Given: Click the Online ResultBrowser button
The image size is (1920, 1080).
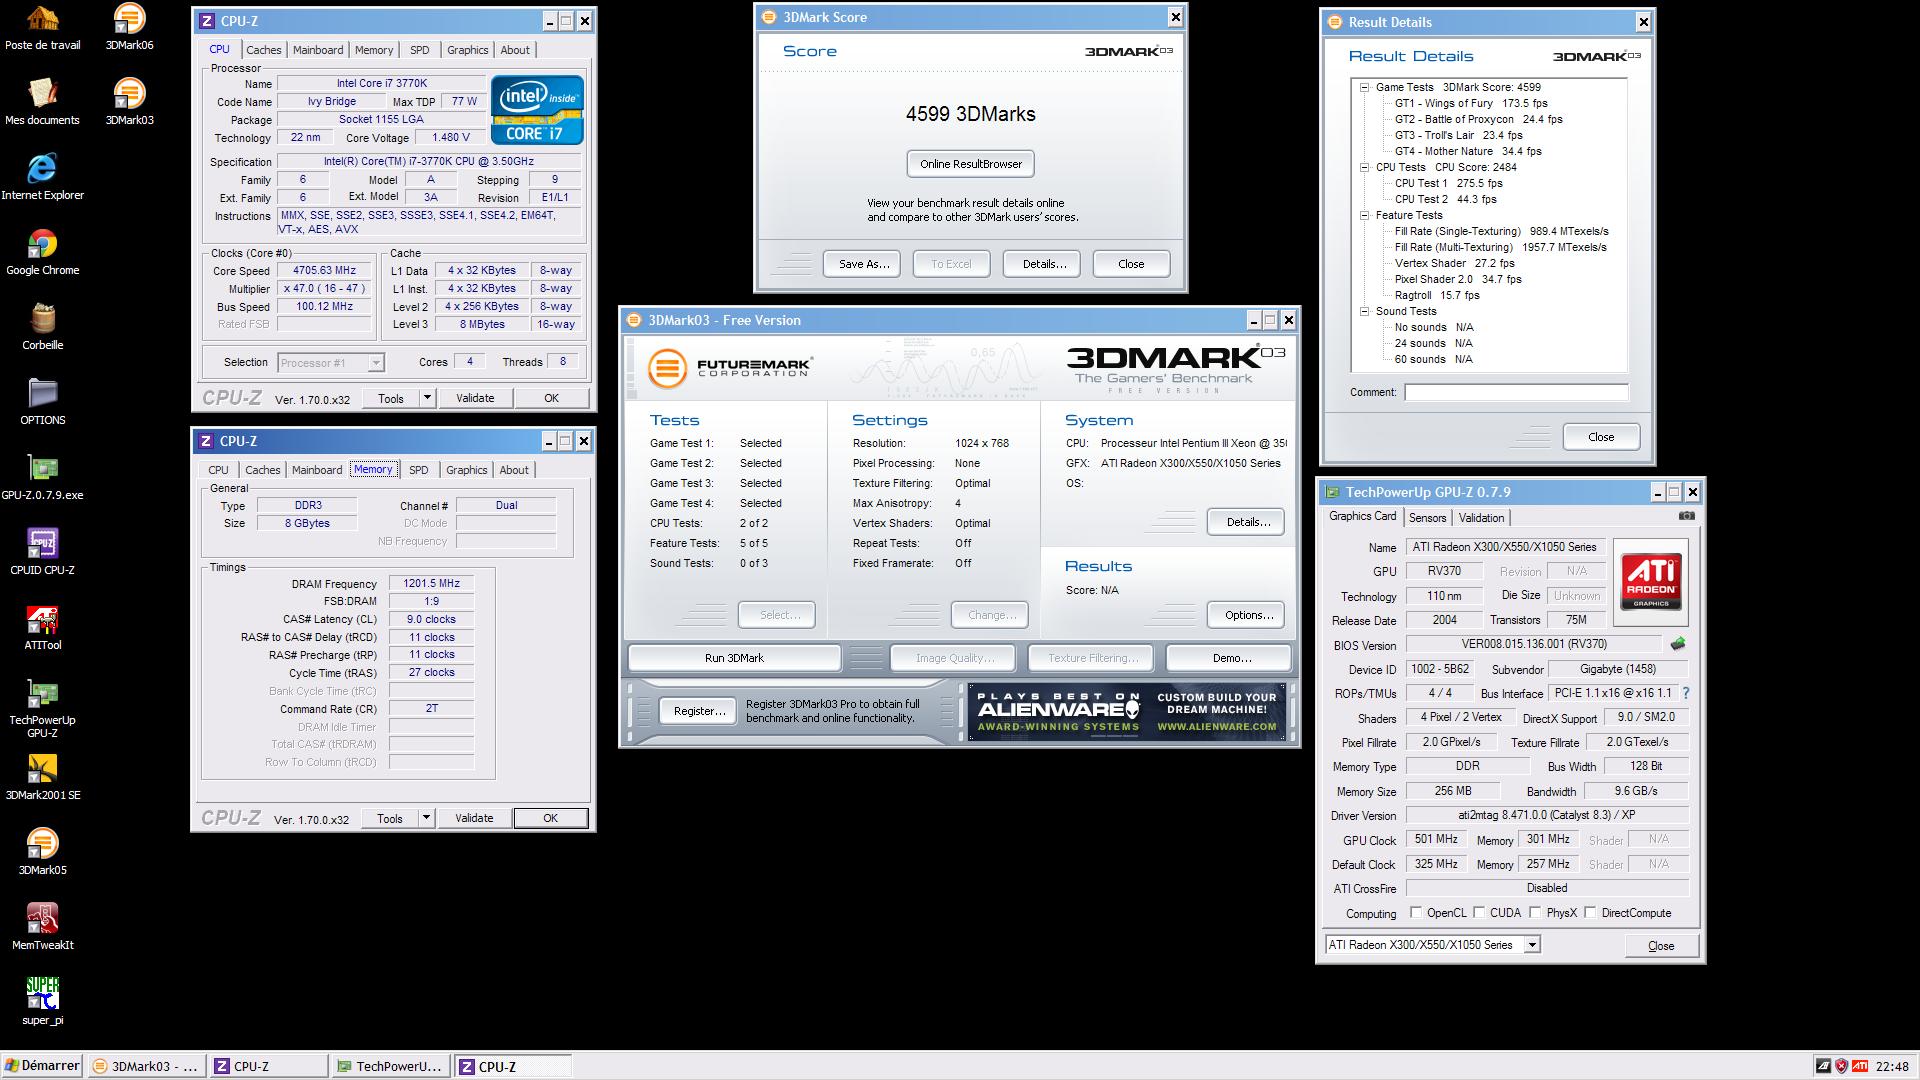Looking at the screenshot, I should tap(971, 164).
